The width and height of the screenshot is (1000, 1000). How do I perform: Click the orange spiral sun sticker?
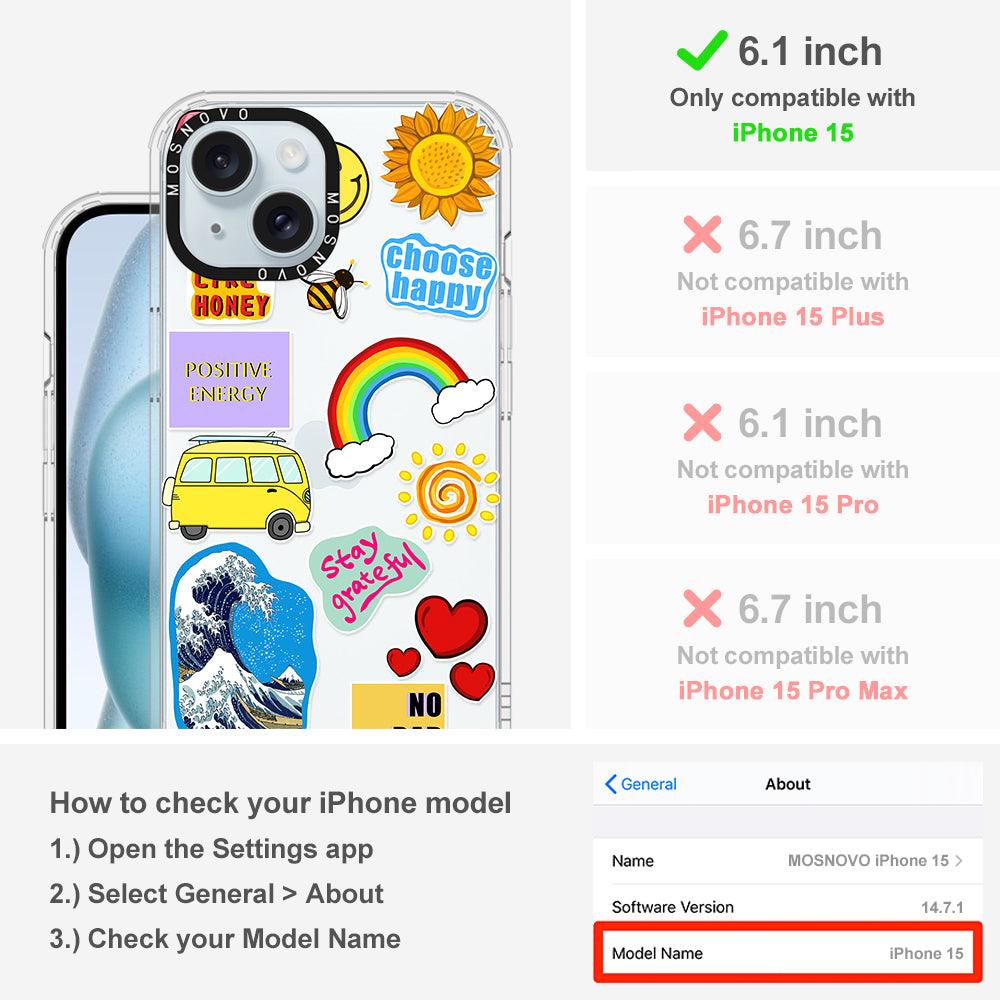click(x=448, y=493)
